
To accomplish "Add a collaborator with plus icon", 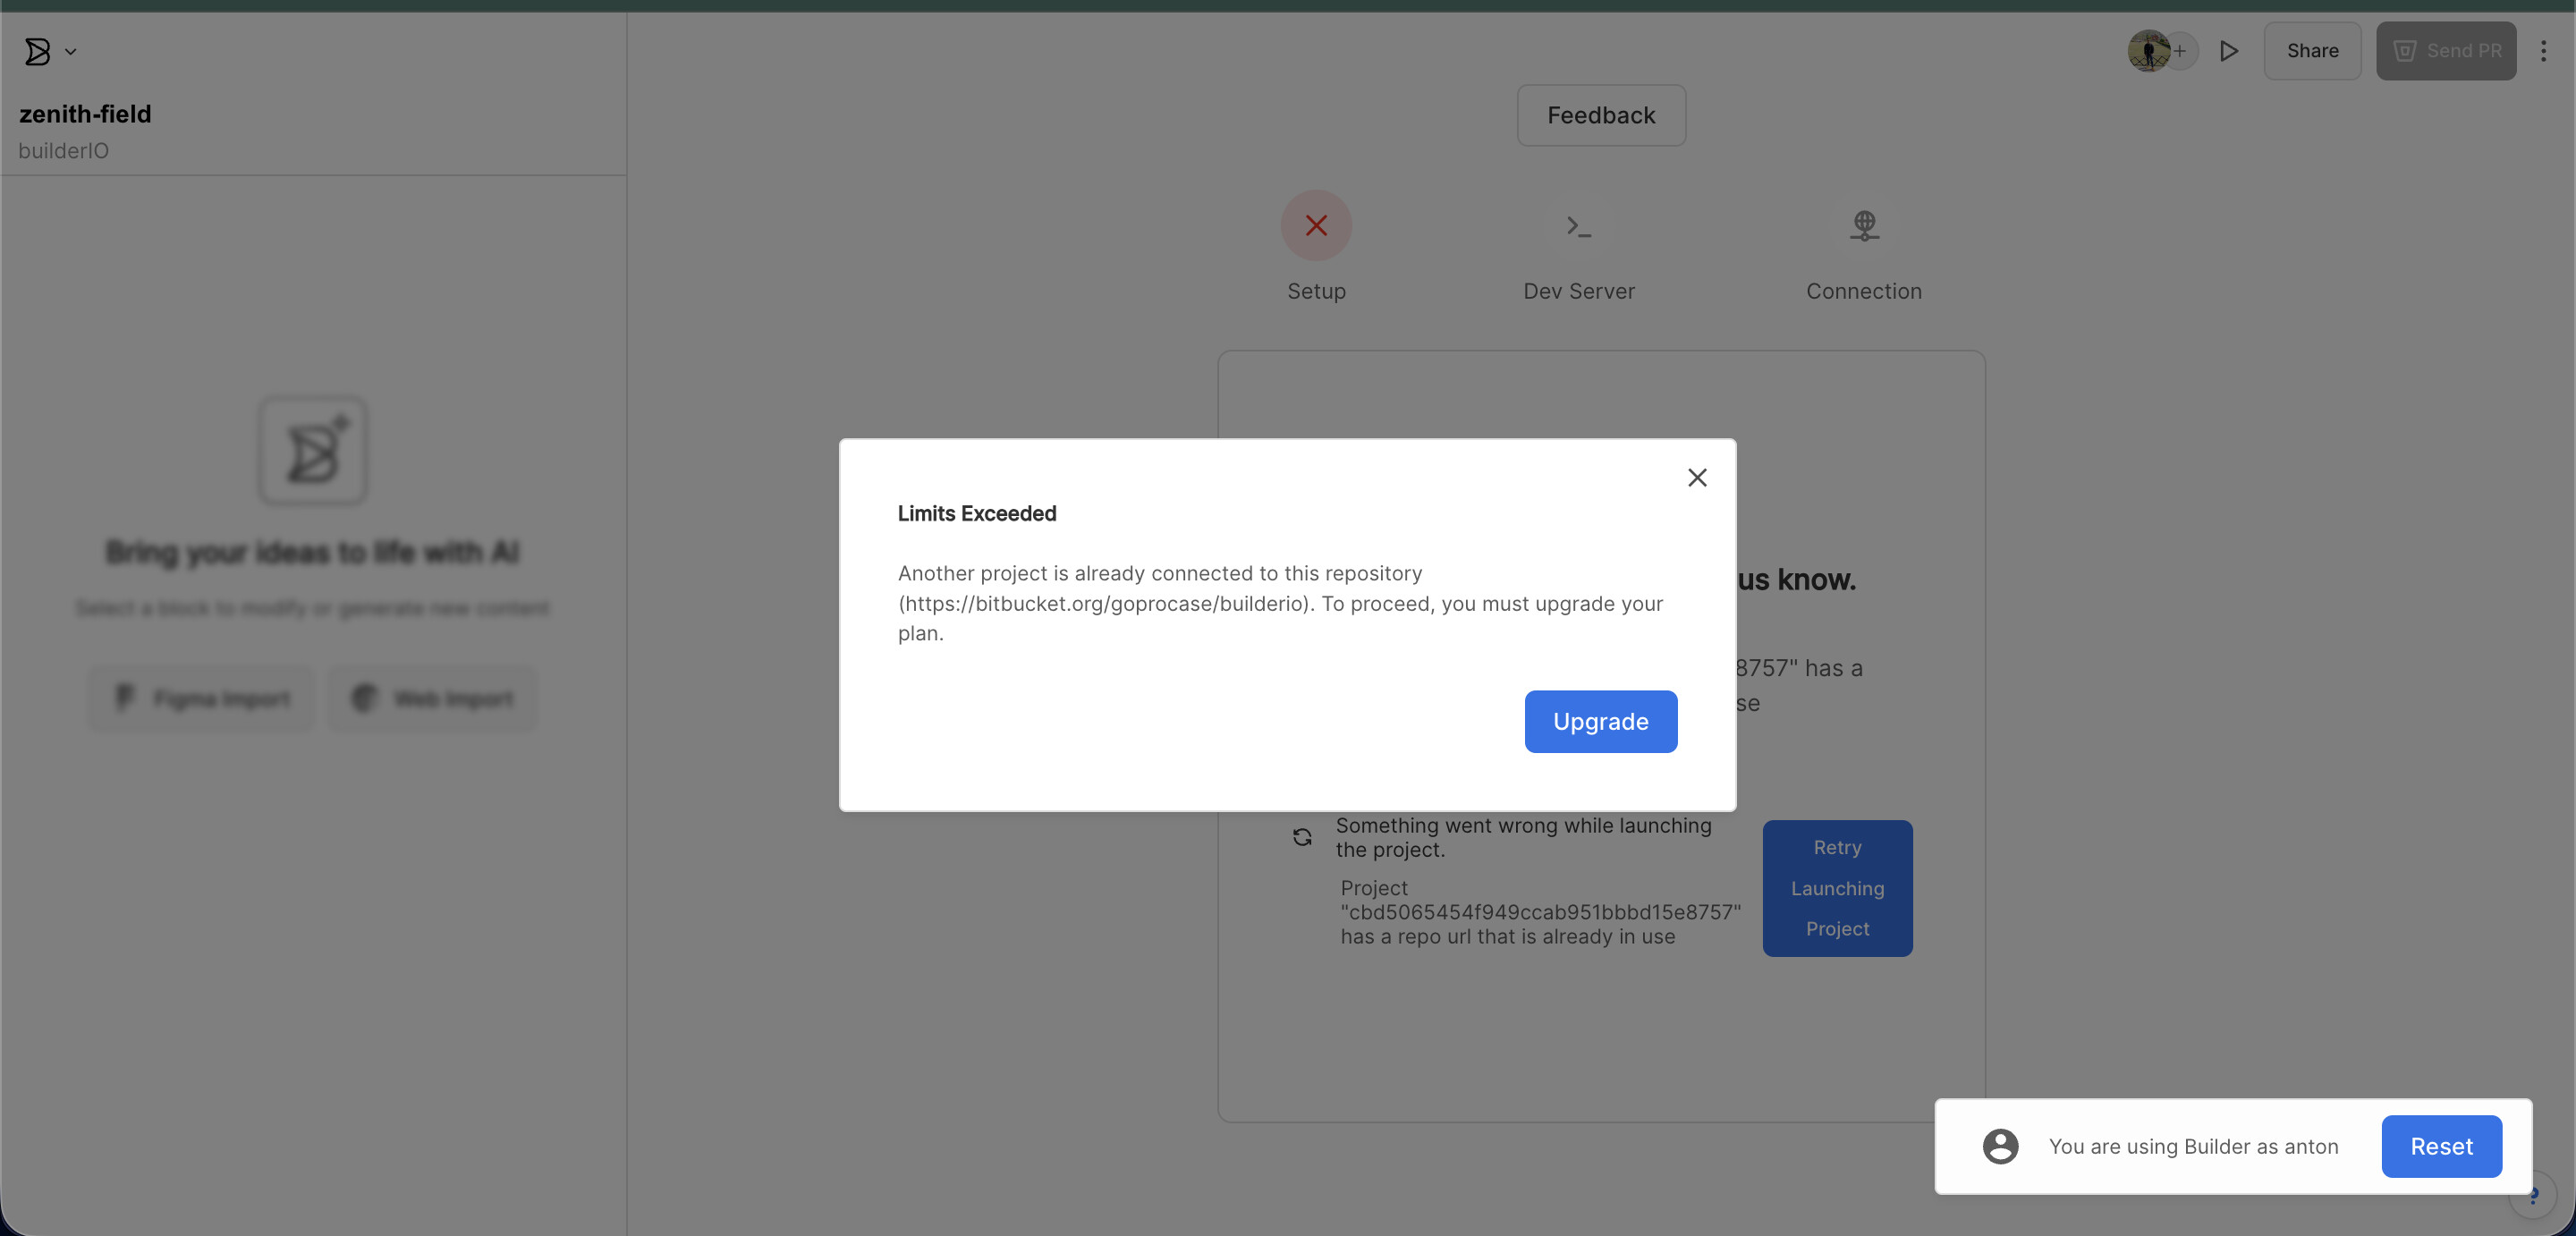I will pos(2180,51).
